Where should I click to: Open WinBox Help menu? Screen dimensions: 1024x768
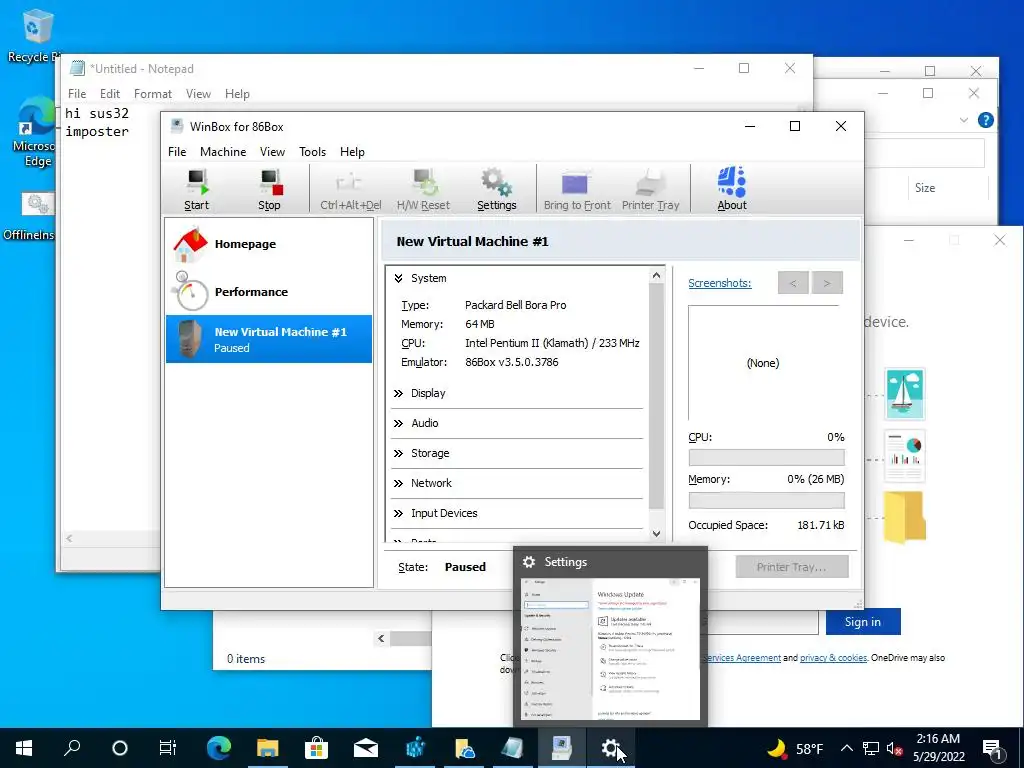coord(352,152)
